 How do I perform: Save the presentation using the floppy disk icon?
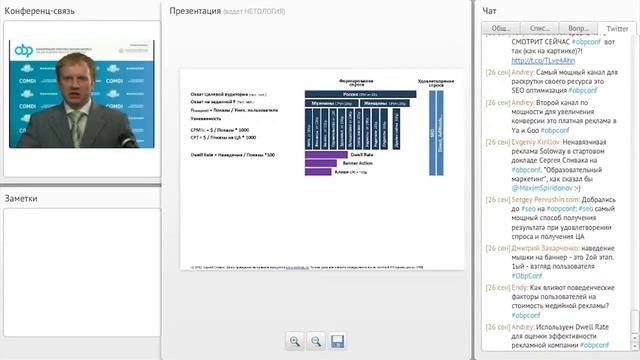(x=337, y=341)
